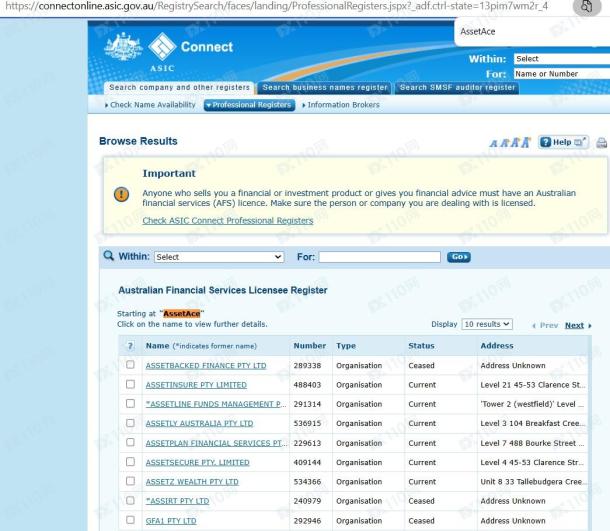Open ASSETSECURE PTY. LIMITED details

(198, 463)
